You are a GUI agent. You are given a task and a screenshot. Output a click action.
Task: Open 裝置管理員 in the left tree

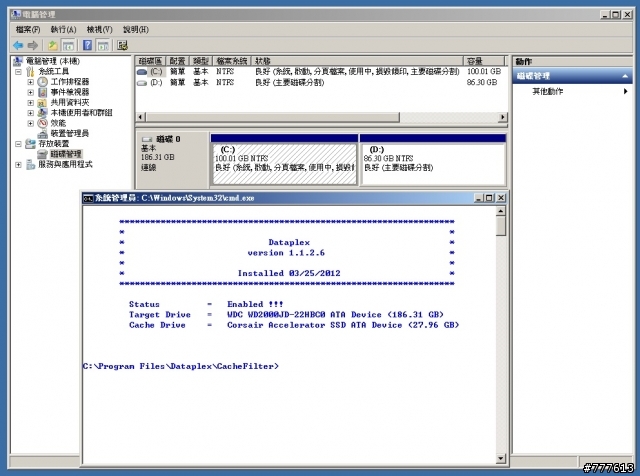pos(69,133)
